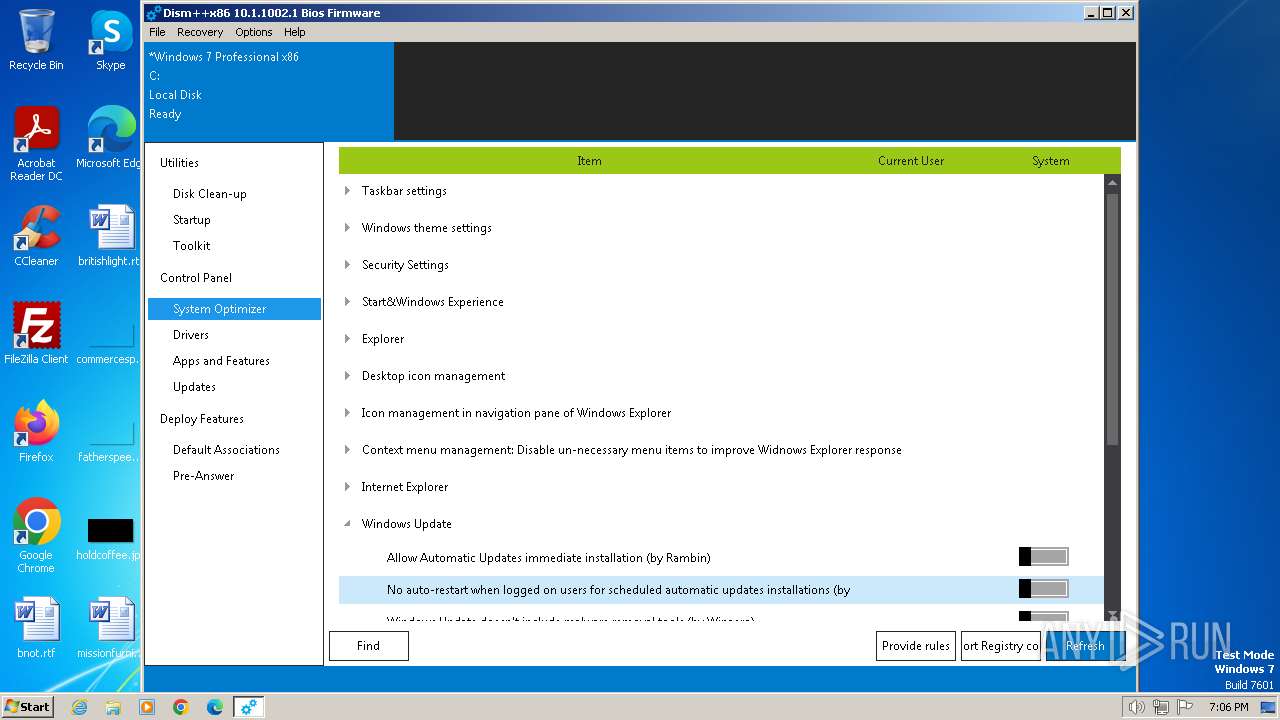Toggle Allow Automatic Updates immediate installation

click(1043, 557)
